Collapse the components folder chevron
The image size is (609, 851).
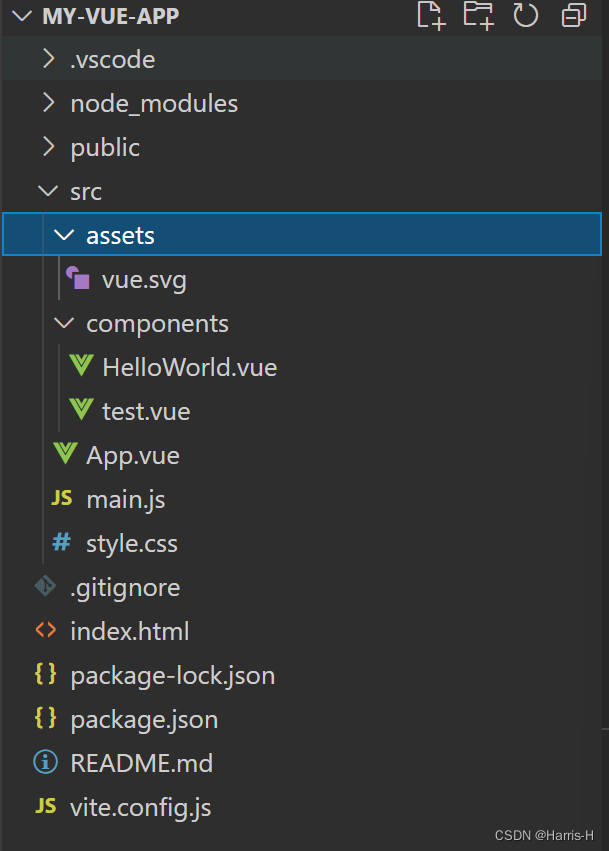(64, 324)
